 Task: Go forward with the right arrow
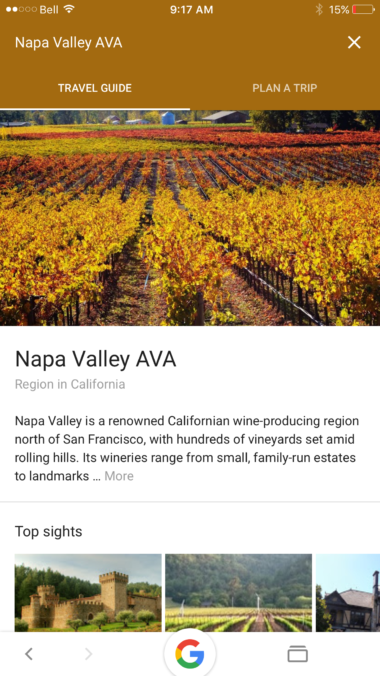(88, 654)
